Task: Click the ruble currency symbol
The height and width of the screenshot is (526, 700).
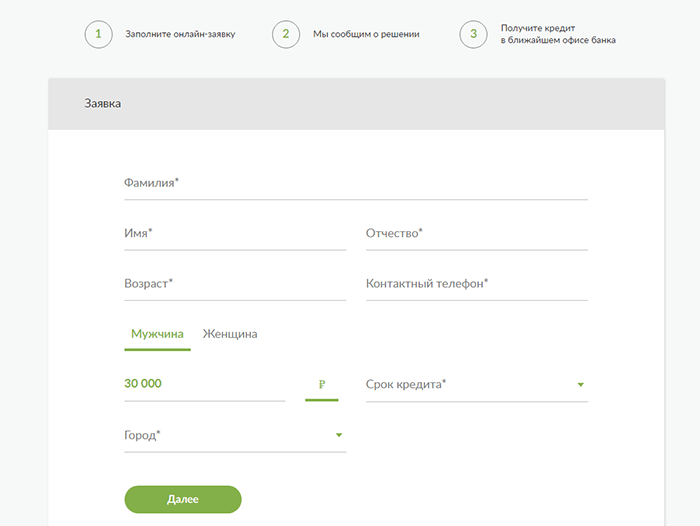Action: pos(321,384)
